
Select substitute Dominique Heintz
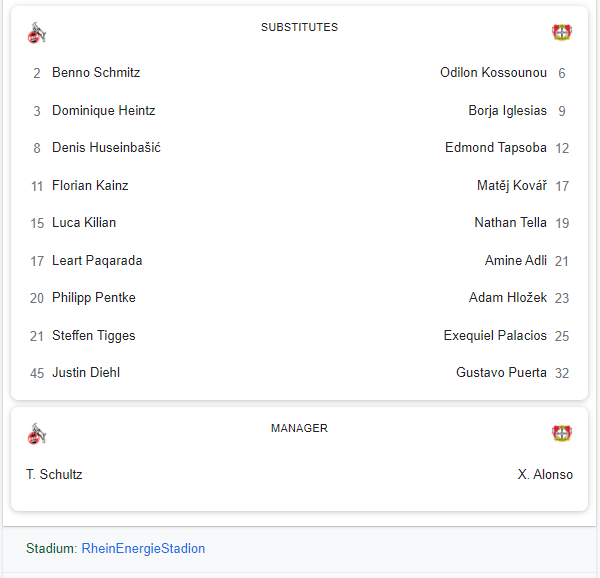103,110
